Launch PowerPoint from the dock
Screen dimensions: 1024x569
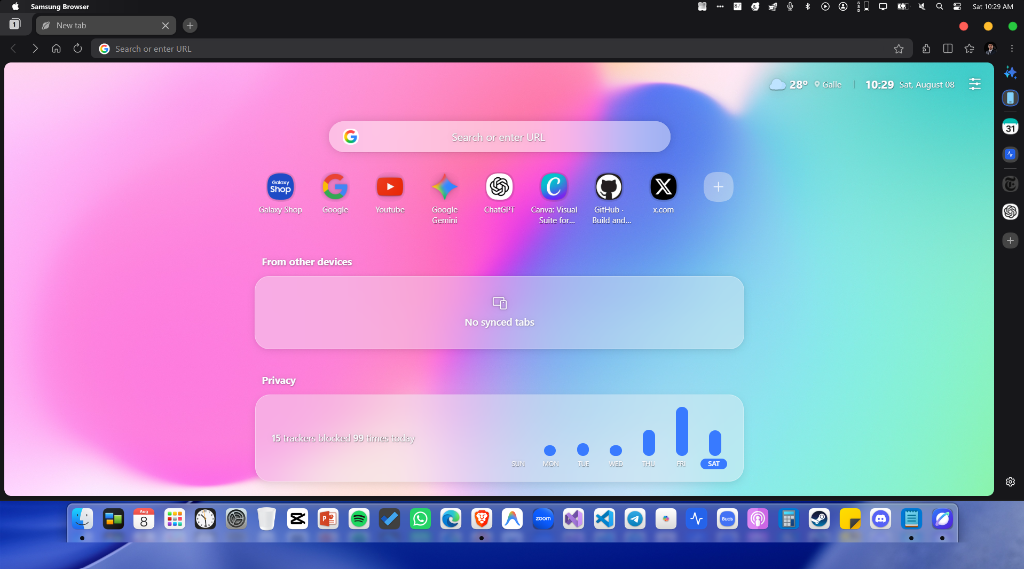click(328, 519)
